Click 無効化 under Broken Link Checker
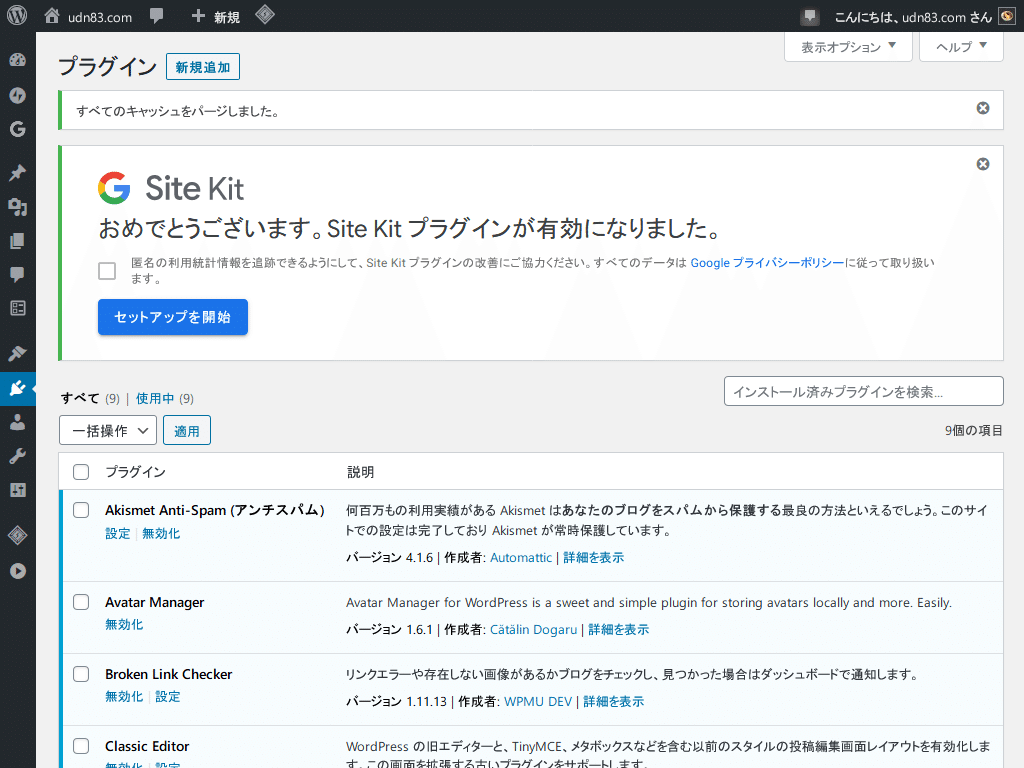 pos(124,696)
